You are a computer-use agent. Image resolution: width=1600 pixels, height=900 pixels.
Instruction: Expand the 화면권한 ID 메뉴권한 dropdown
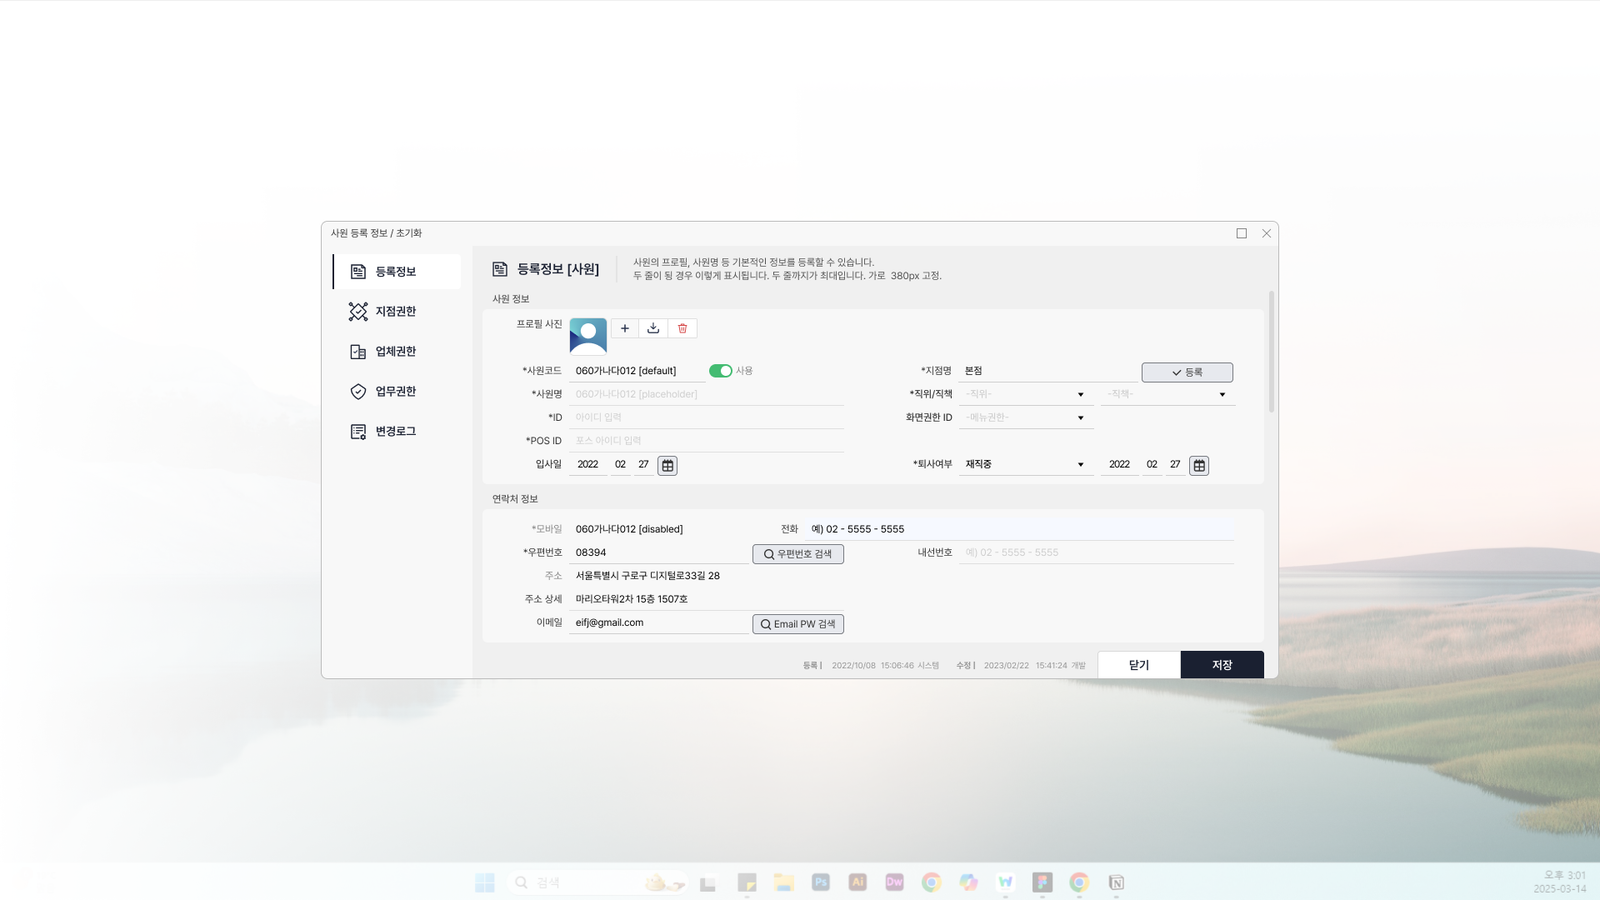click(x=1025, y=418)
